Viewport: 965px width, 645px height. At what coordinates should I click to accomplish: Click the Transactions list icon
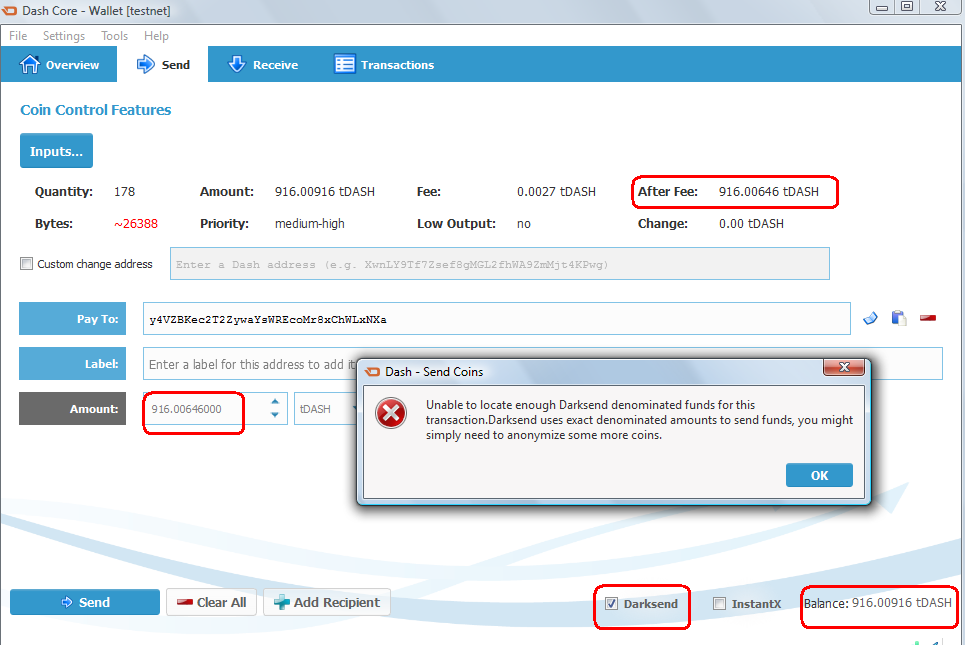point(345,64)
